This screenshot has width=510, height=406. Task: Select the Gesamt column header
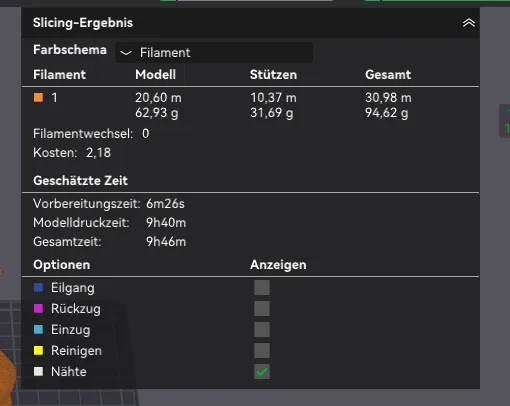click(x=388, y=75)
